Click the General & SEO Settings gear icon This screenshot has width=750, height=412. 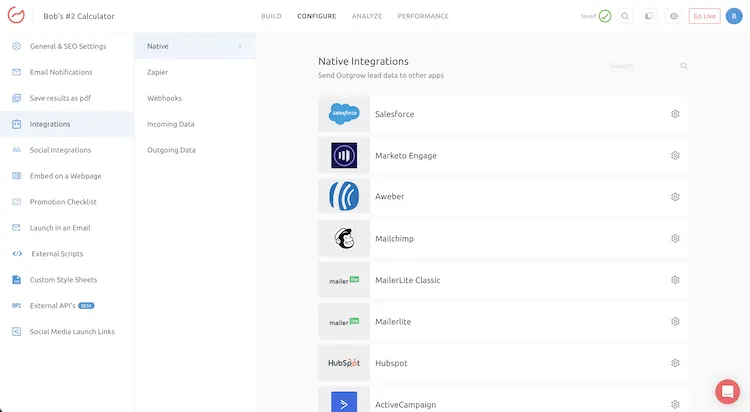(x=16, y=46)
